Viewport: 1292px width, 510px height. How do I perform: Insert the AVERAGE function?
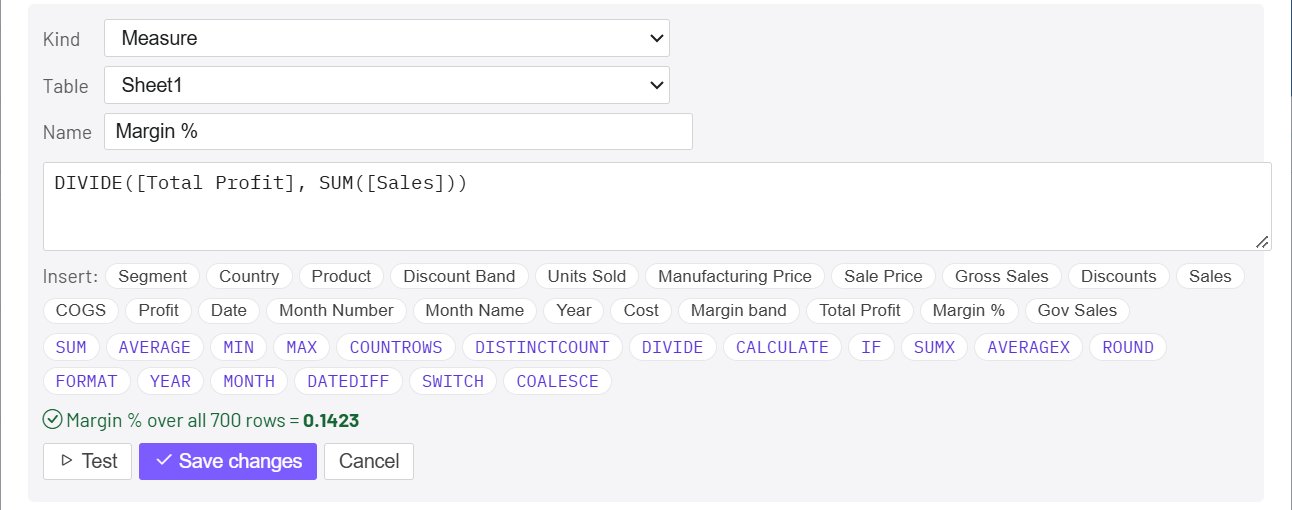tap(154, 347)
